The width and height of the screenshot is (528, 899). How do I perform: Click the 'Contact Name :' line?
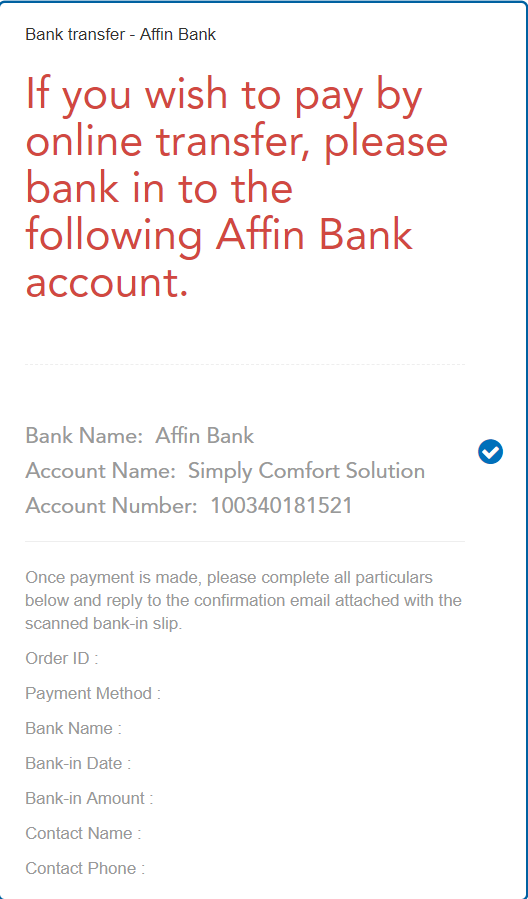(x=83, y=833)
